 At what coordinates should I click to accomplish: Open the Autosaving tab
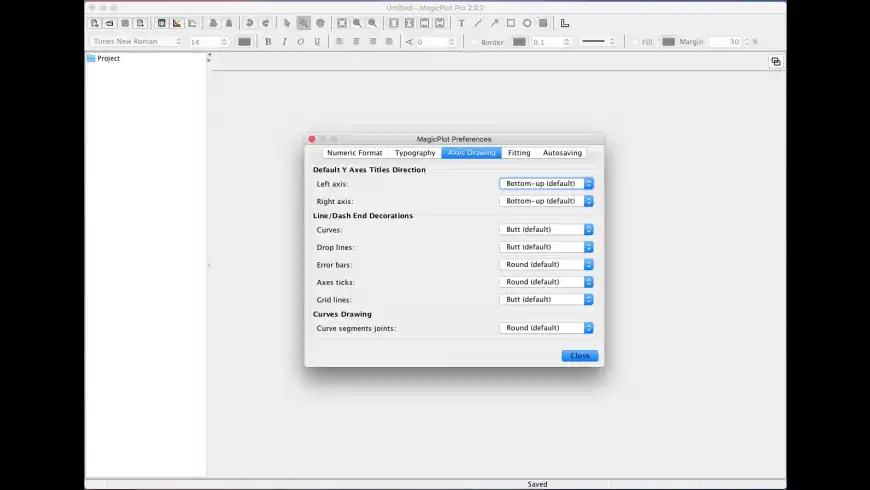[561, 153]
